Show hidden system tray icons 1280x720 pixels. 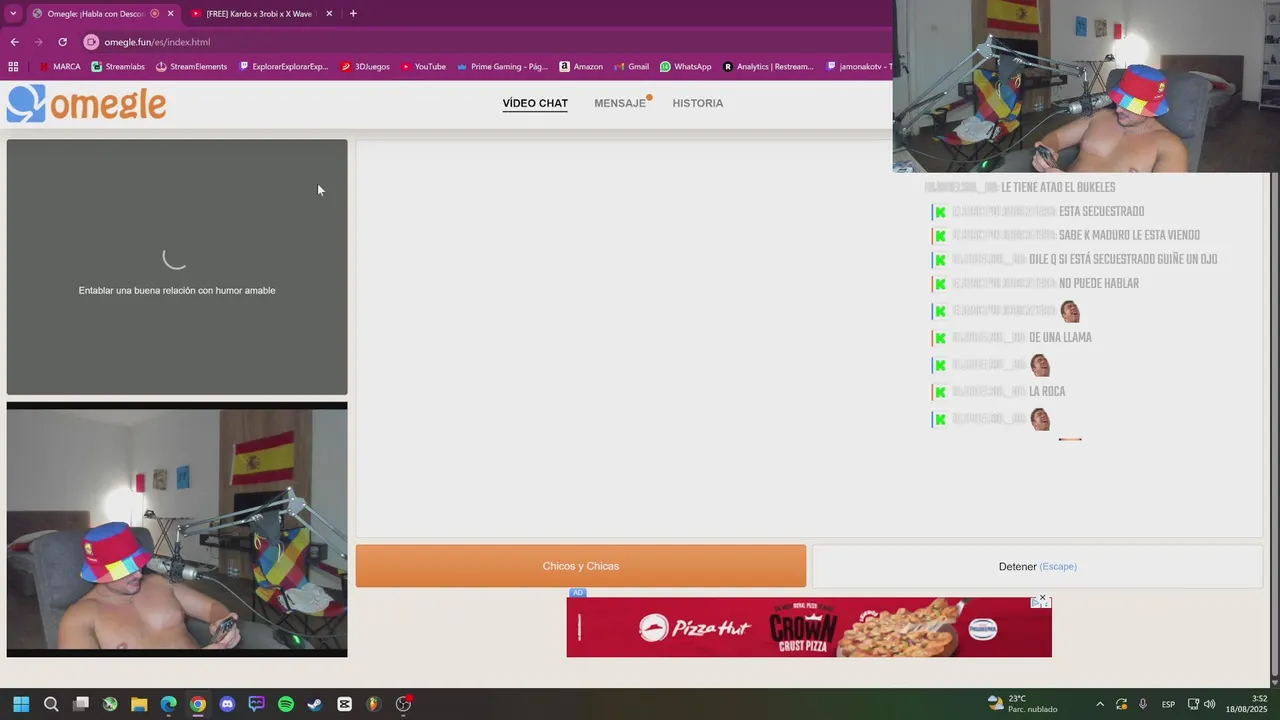pos(1100,704)
